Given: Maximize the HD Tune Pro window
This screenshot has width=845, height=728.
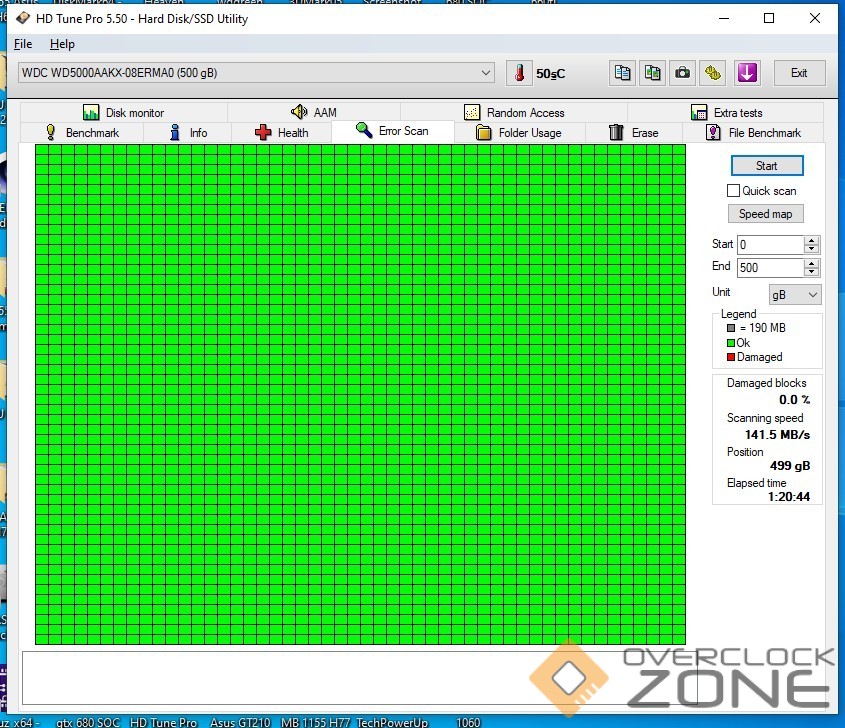Looking at the screenshot, I should (x=769, y=18).
